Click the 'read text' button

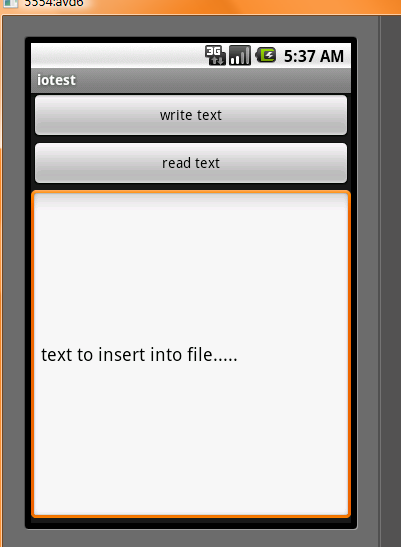click(x=191, y=163)
